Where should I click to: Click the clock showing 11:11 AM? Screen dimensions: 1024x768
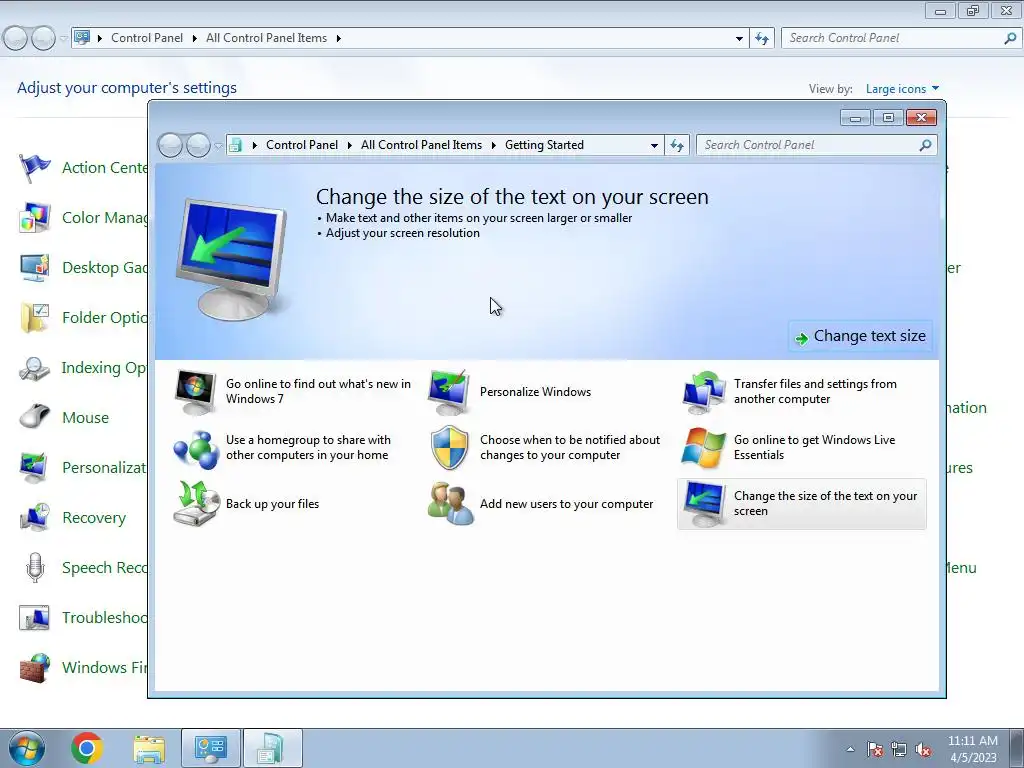click(x=972, y=741)
